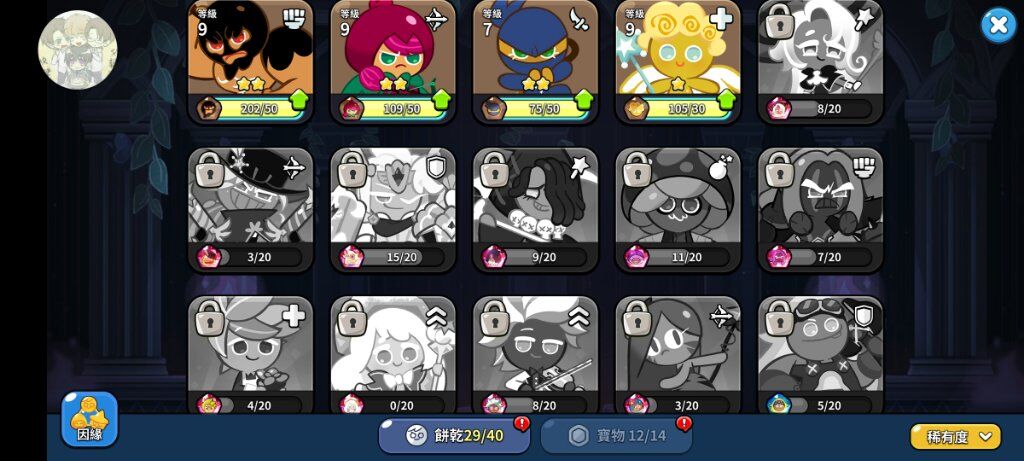Image resolution: width=1024 pixels, height=461 pixels.
Task: Tap the green upgrade arrow on 202/50 cookie
Action: [x=297, y=101]
